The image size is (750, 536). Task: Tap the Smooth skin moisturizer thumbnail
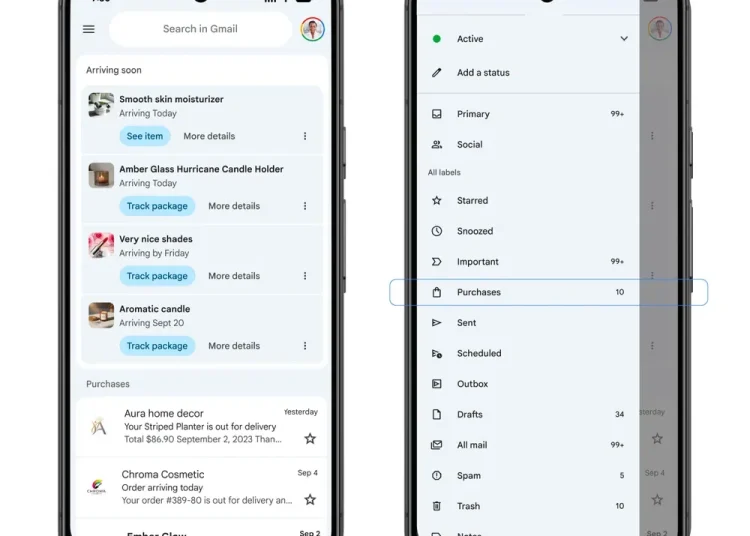[101, 105]
